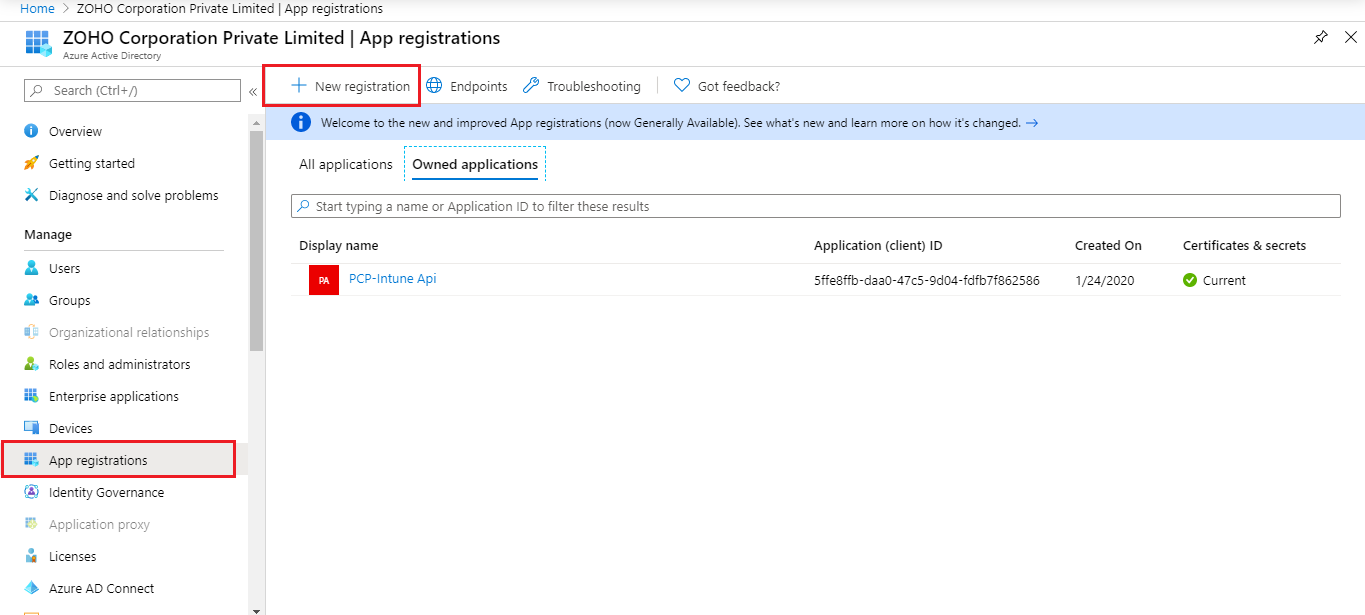Select Azure AD Connect

click(101, 587)
